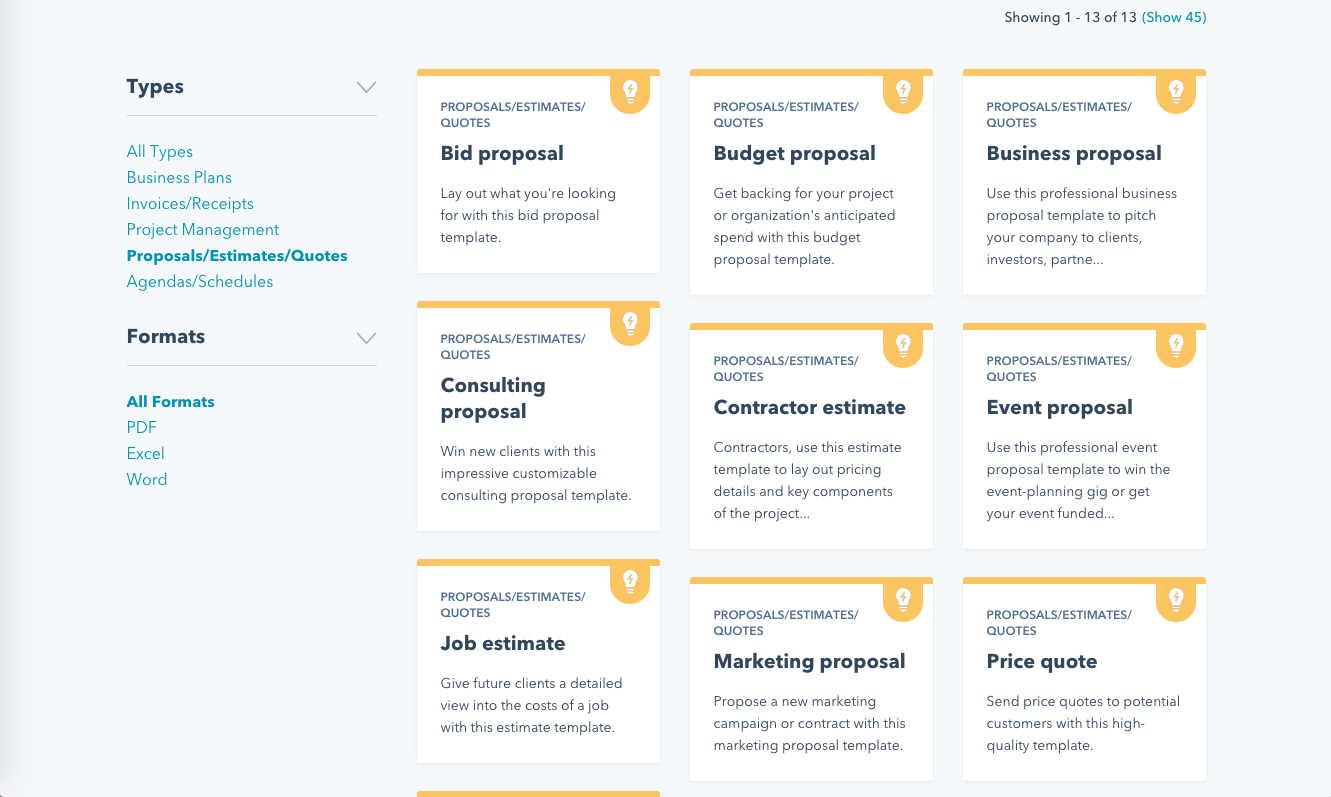Click the lightbulb badge on Consulting proposal card
Screen dimensions: 1331x797
tap(630, 324)
